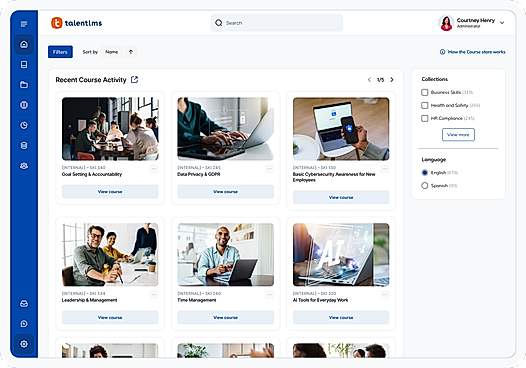The width and height of the screenshot is (526, 368).
Task: Open the users group sidebar icon
Action: pos(24,166)
